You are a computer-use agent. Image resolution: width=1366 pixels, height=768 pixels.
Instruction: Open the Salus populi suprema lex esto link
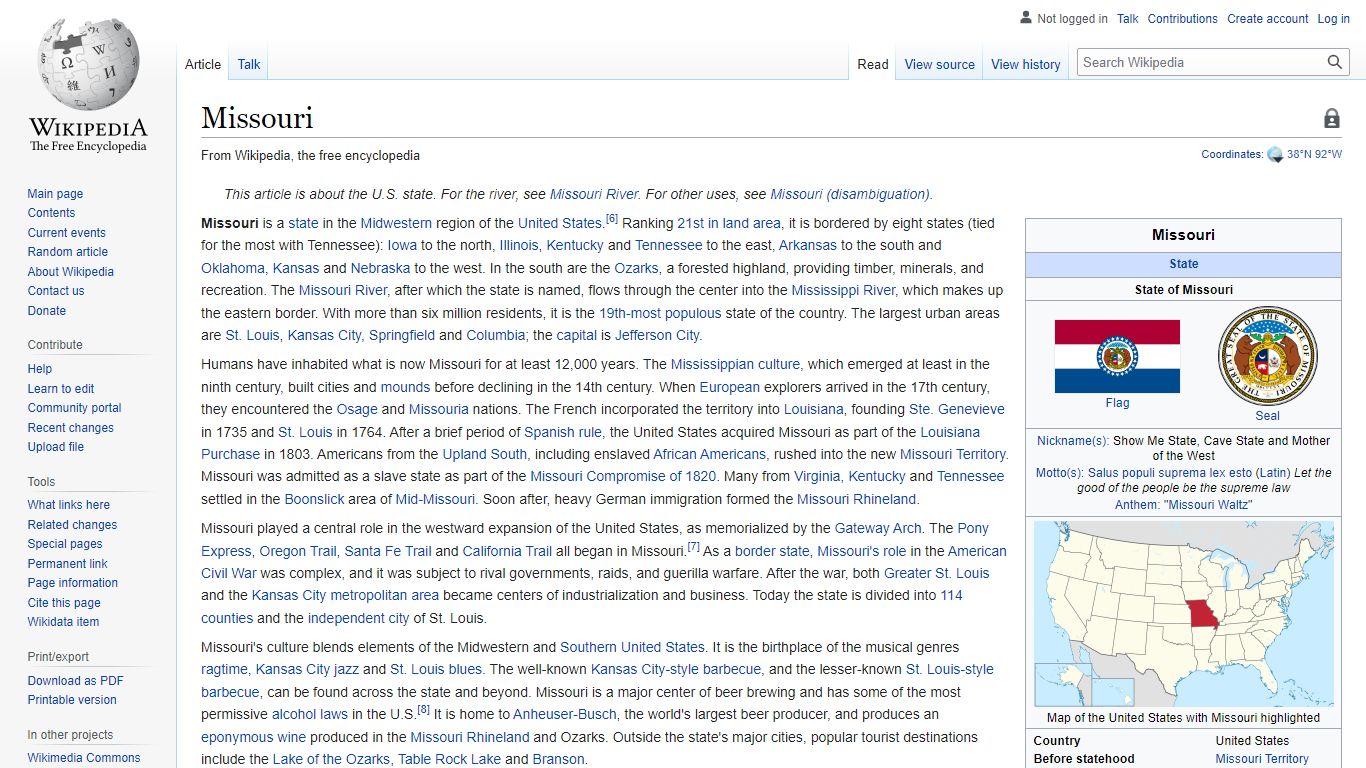point(1169,473)
